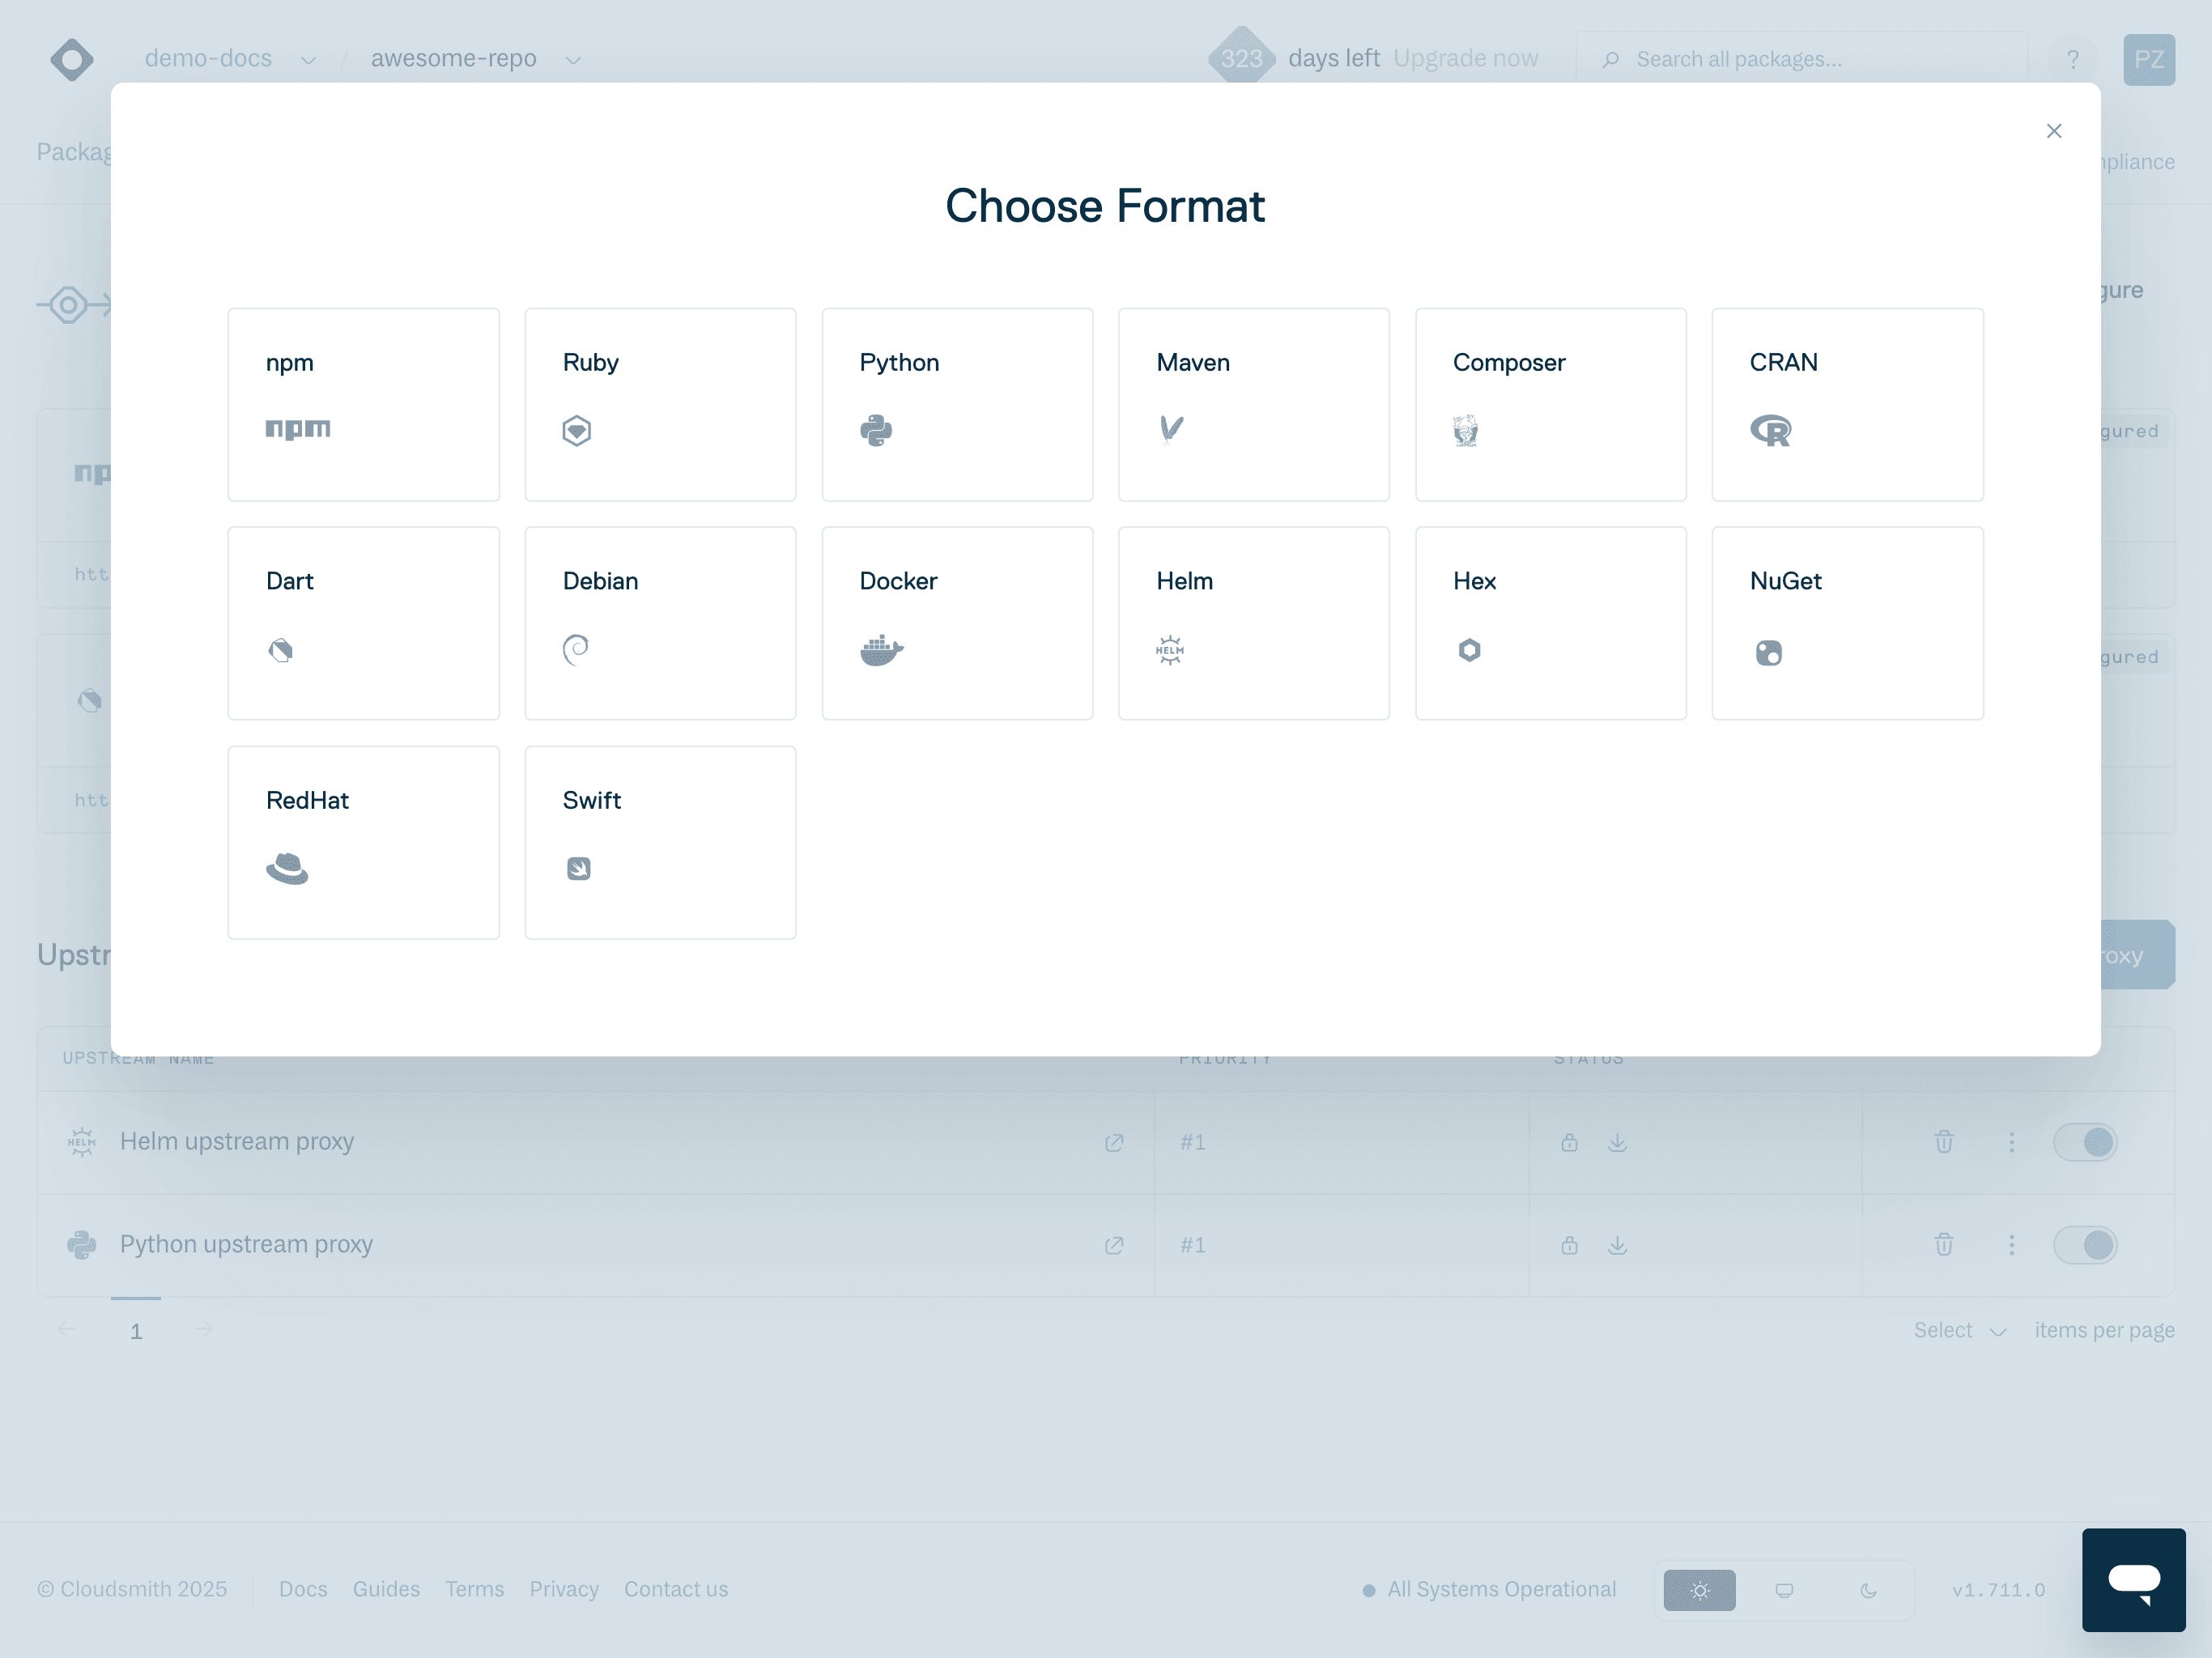2212x1658 pixels.
Task: Select the Helm format
Action: coord(1253,622)
